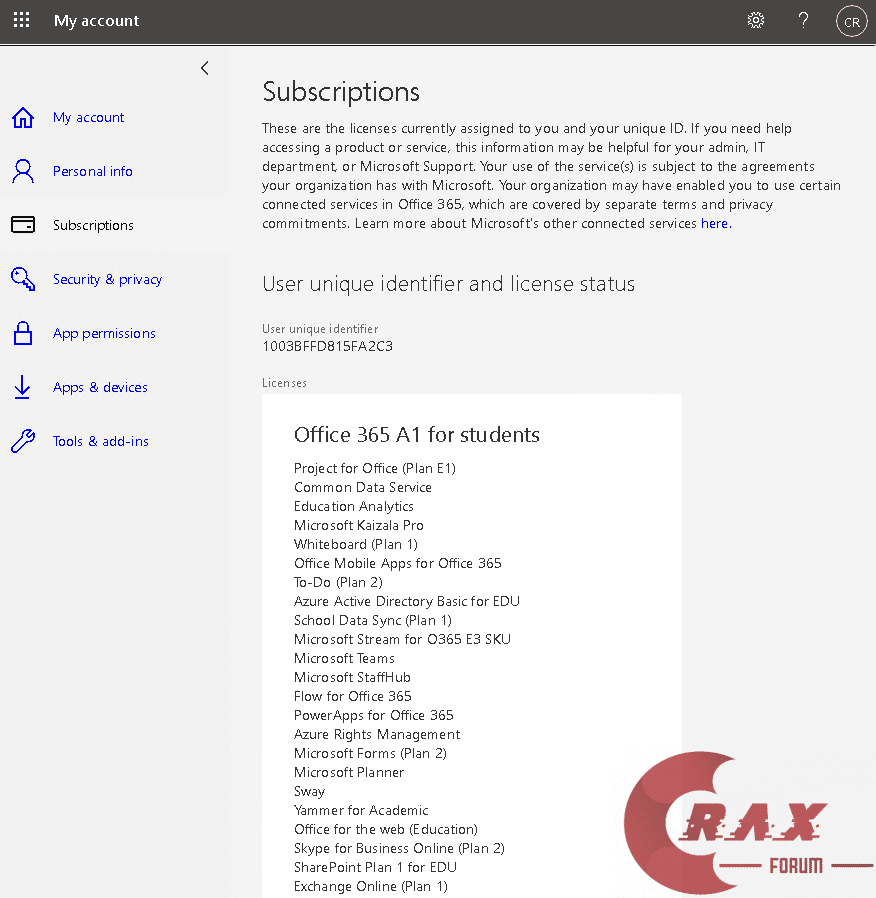Click 'Microsoft Forms (Plan 2)' entry

point(370,753)
